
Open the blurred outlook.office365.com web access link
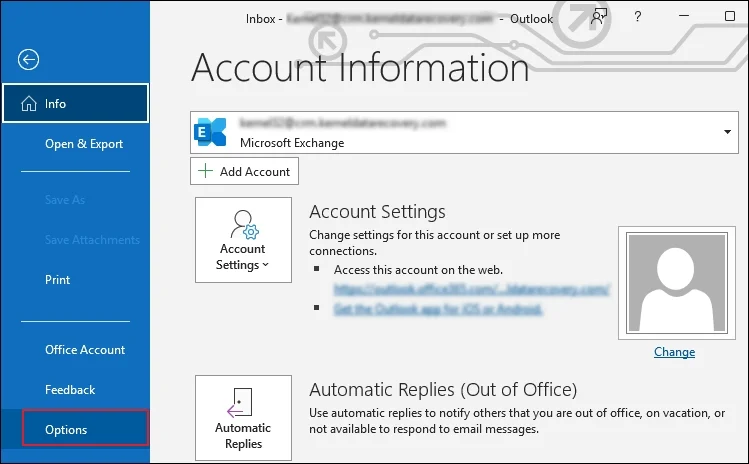point(471,290)
